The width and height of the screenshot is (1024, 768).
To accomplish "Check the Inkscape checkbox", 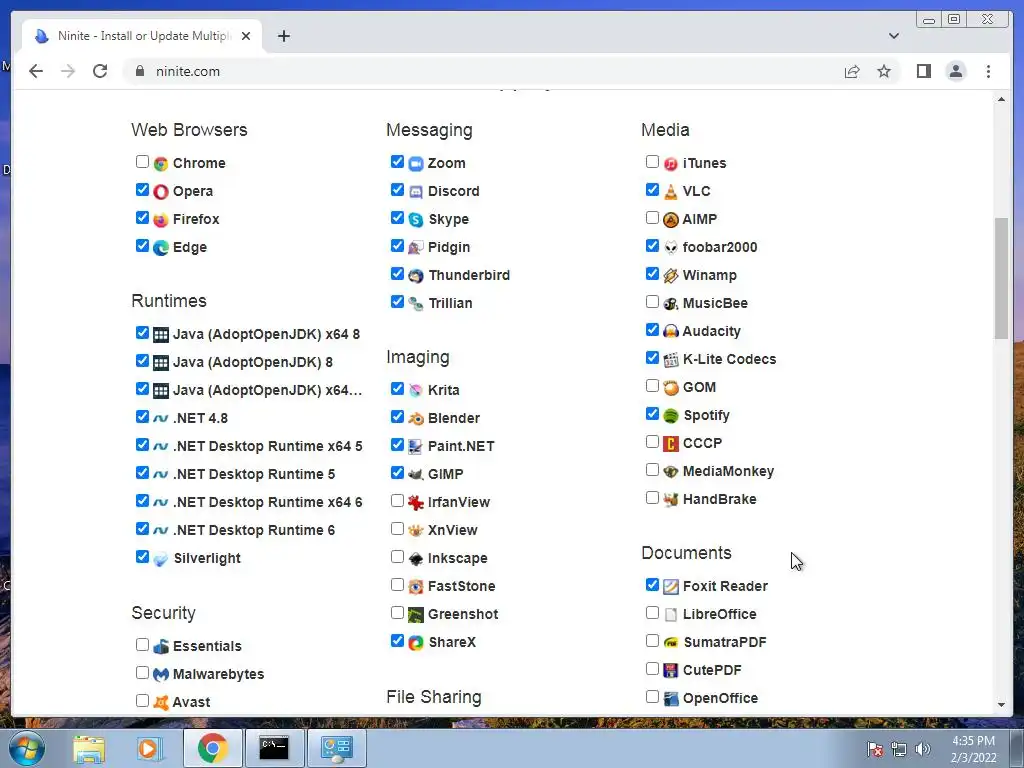I will tap(397, 556).
